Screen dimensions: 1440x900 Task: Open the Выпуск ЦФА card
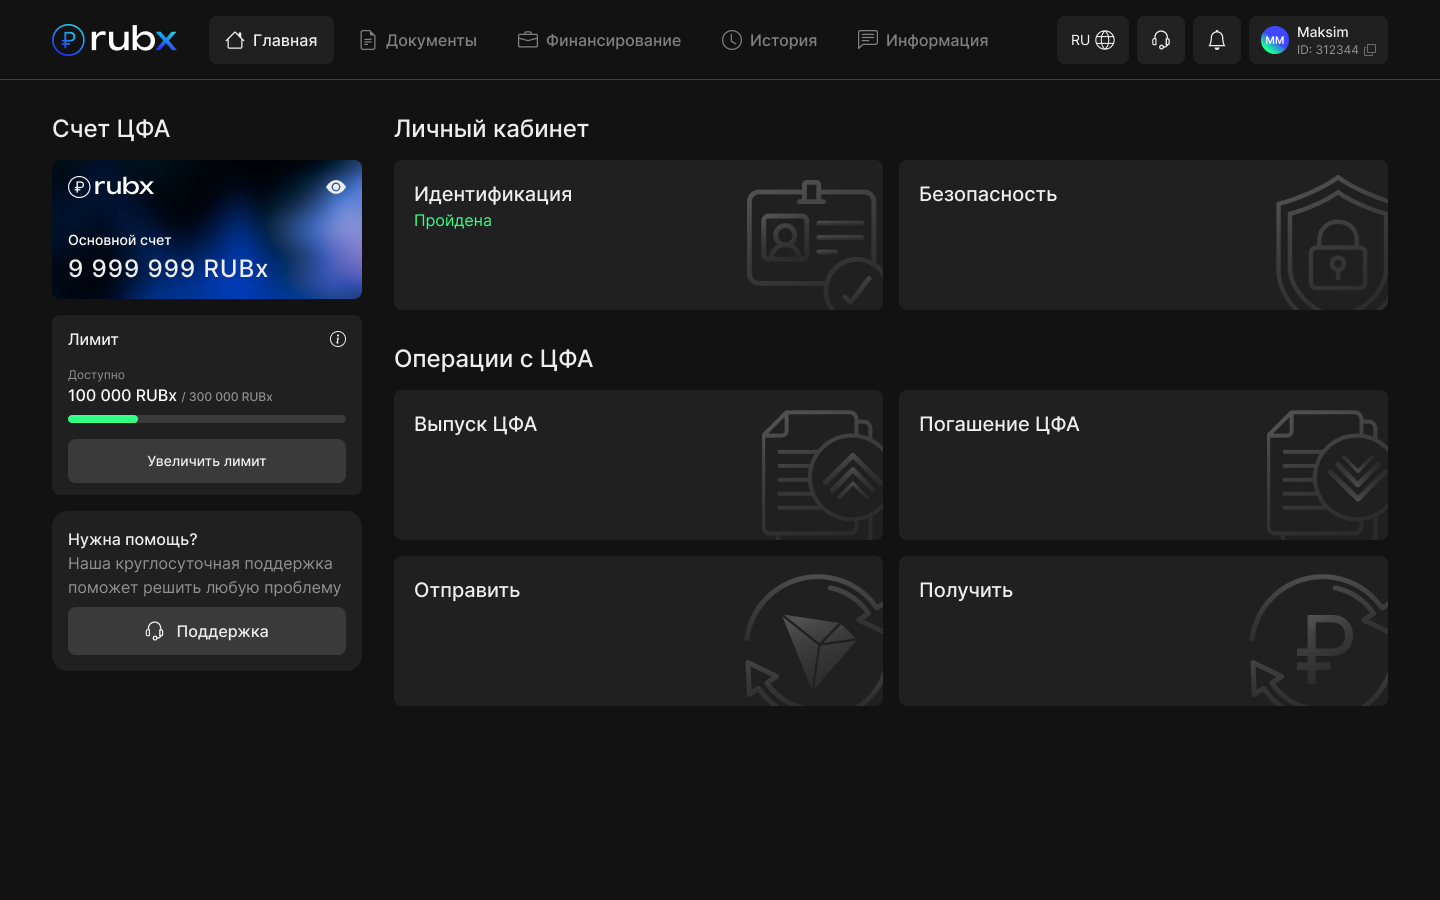(638, 465)
